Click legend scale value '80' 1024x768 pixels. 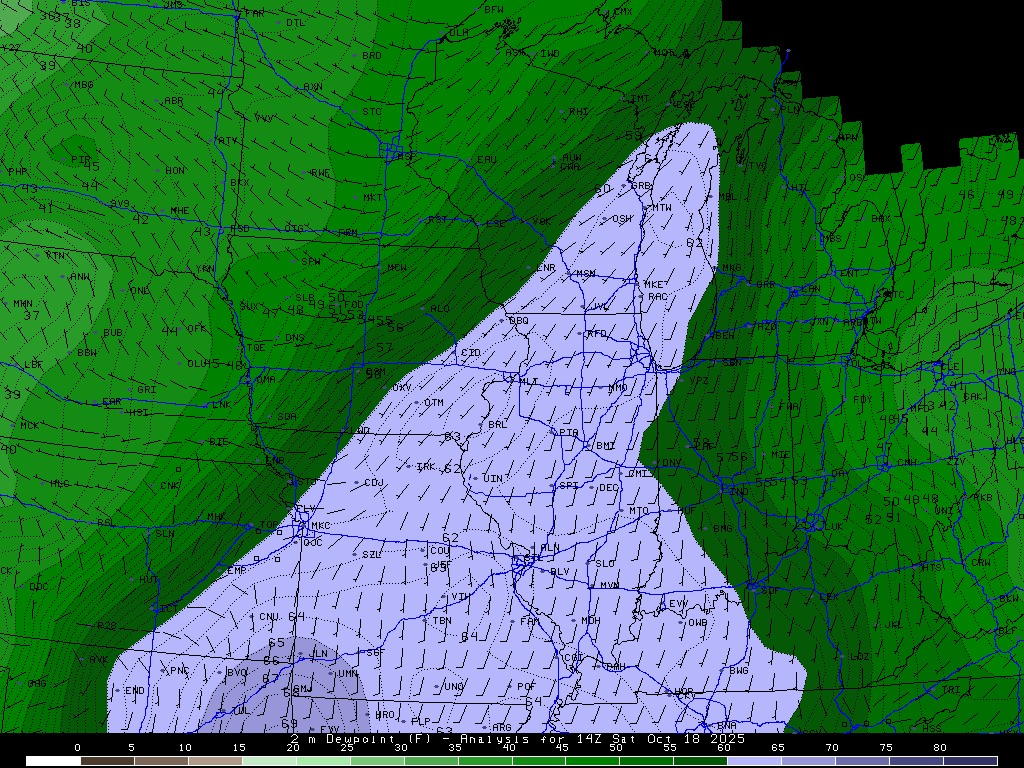939,747
